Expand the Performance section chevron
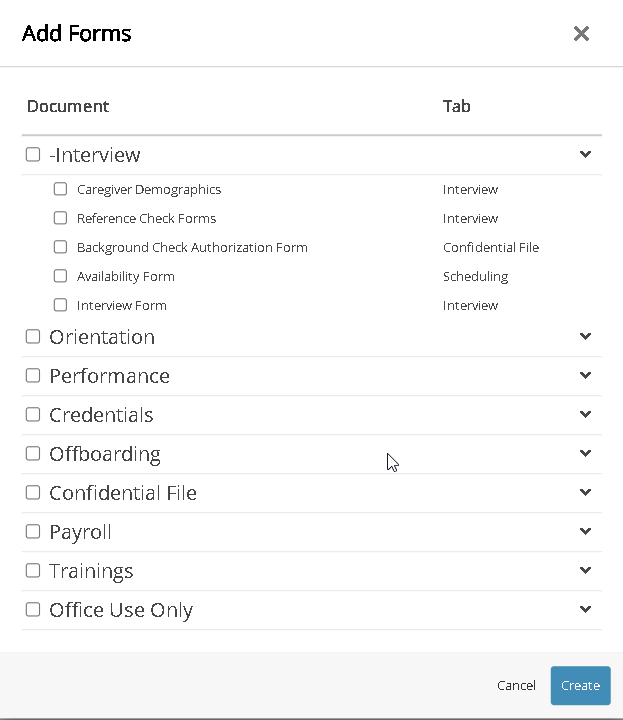The height and width of the screenshot is (720, 623). tap(586, 375)
